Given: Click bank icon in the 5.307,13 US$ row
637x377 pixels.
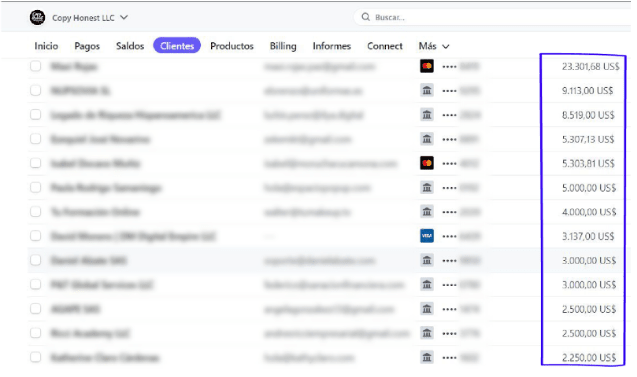Looking at the screenshot, I should (427, 139).
